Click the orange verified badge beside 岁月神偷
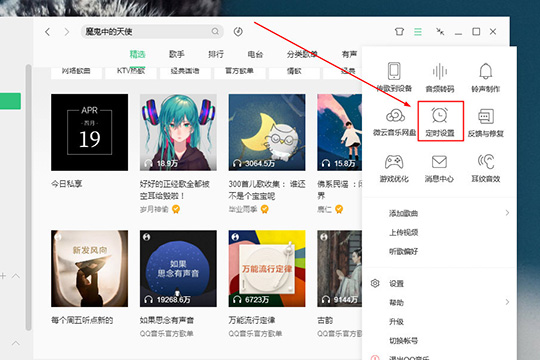 point(176,209)
